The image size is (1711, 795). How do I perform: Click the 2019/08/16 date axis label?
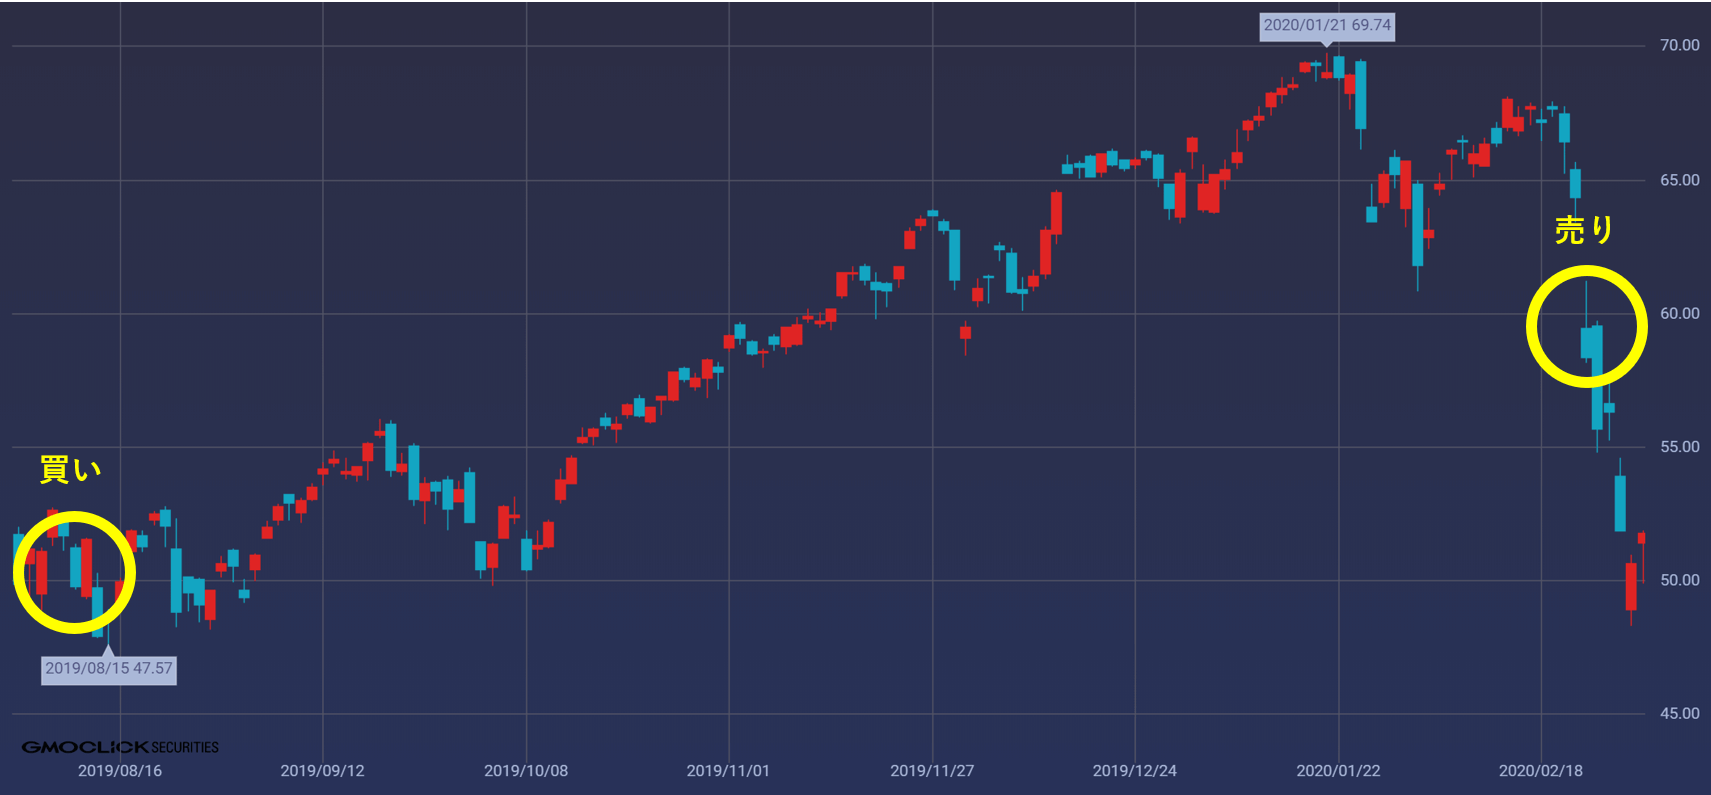[x=120, y=771]
